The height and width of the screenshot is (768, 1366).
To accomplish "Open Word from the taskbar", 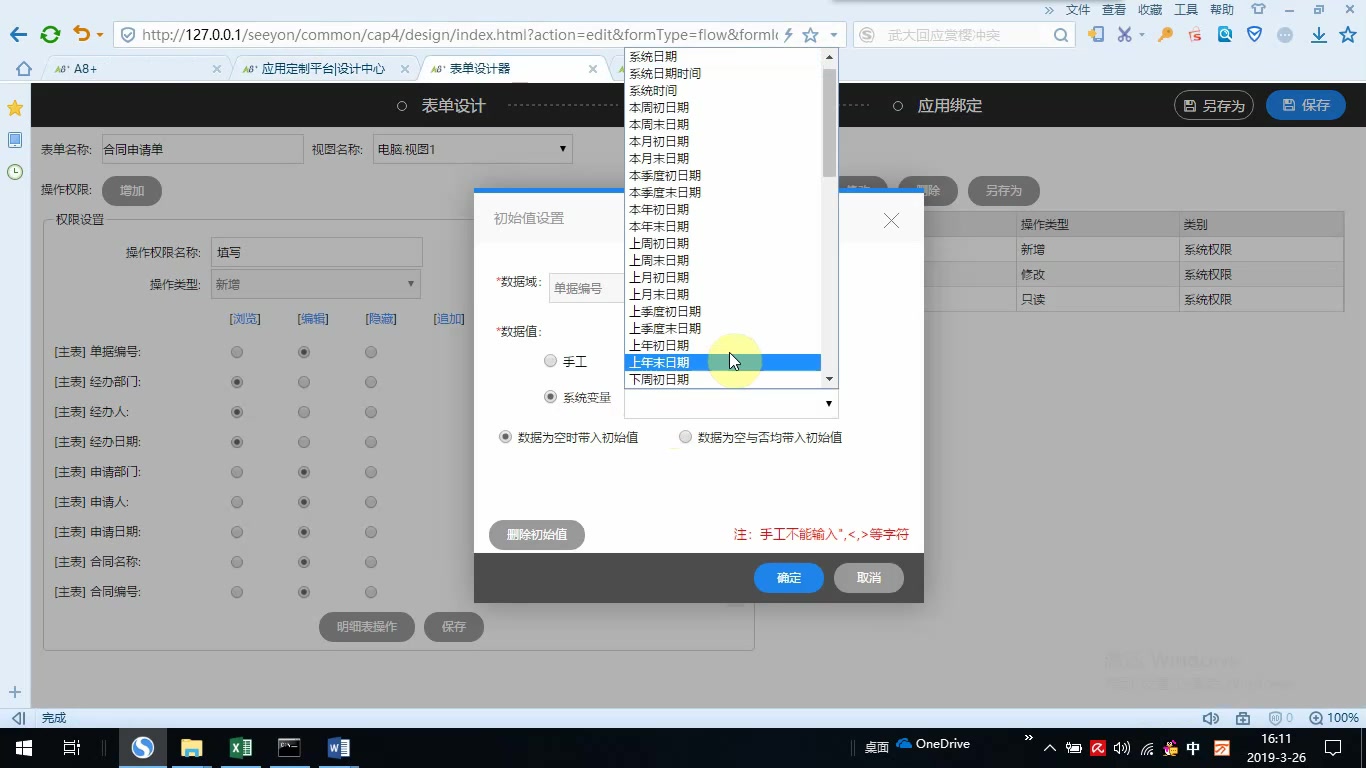I will pyautogui.click(x=338, y=748).
